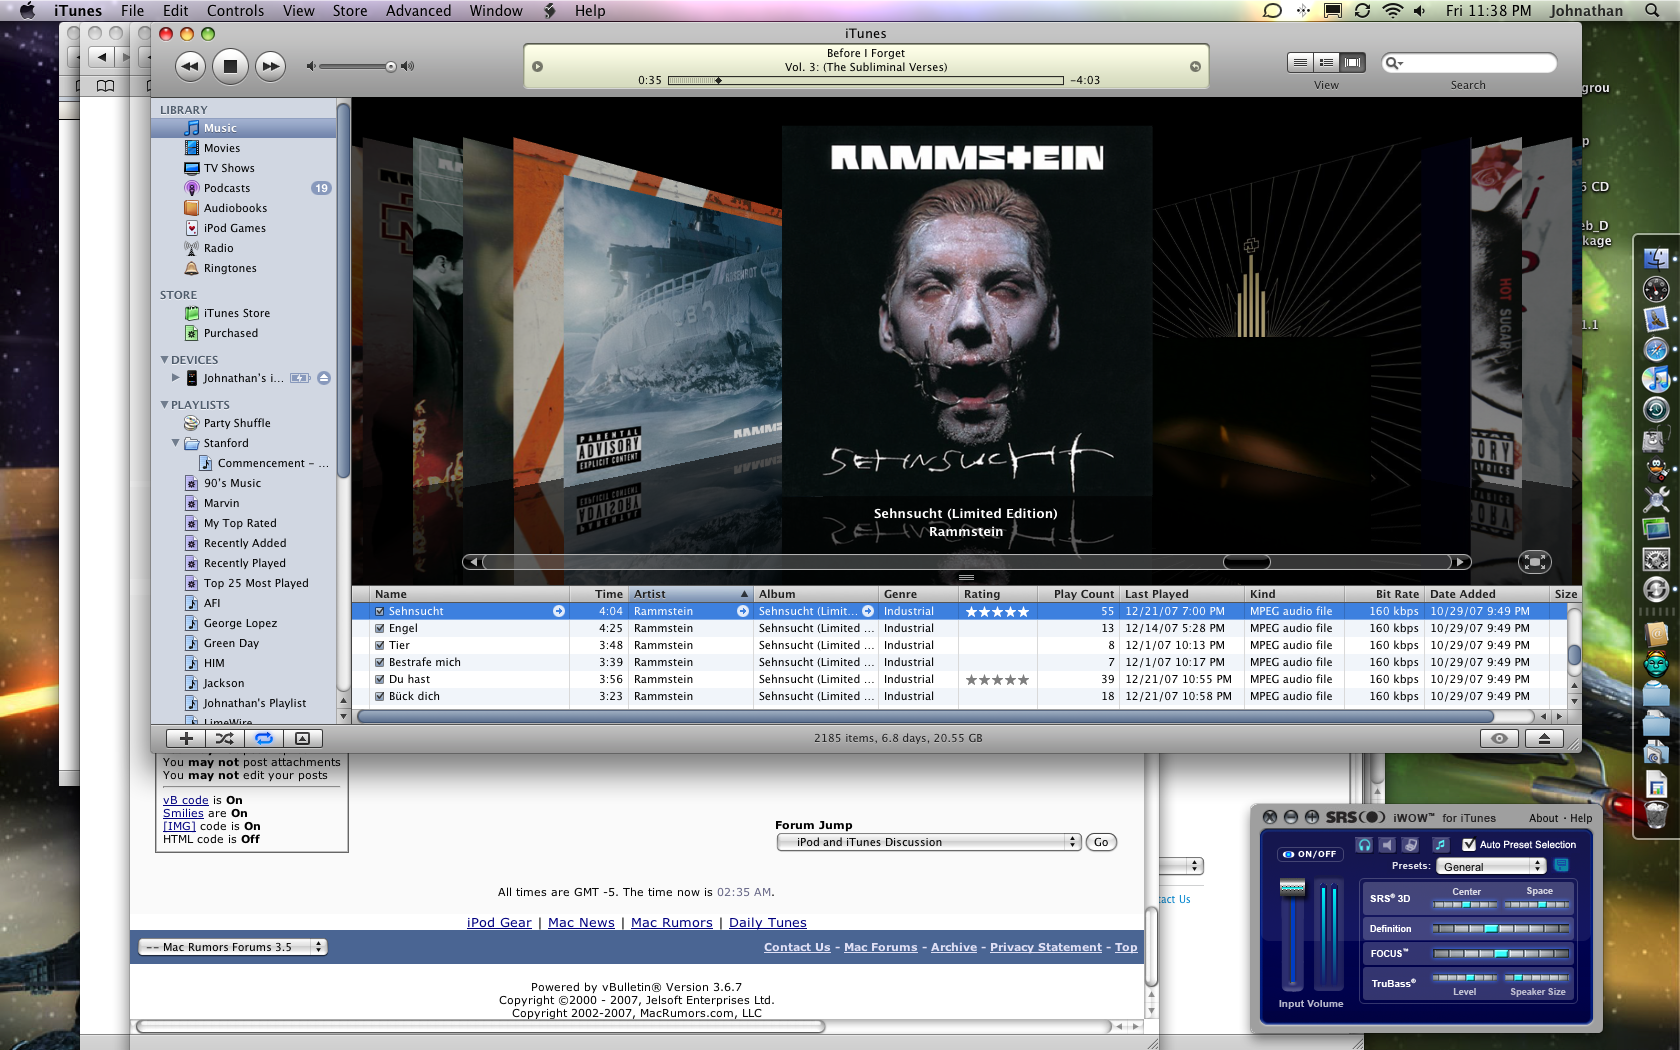The height and width of the screenshot is (1050, 1680).
Task: Click music note icon in SRS iWOW
Action: tap(1440, 845)
